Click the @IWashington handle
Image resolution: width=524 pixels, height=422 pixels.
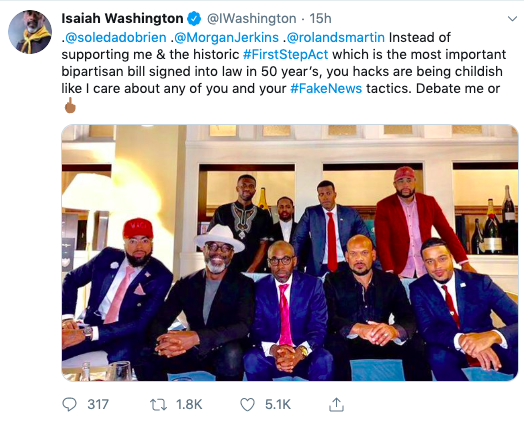(252, 18)
